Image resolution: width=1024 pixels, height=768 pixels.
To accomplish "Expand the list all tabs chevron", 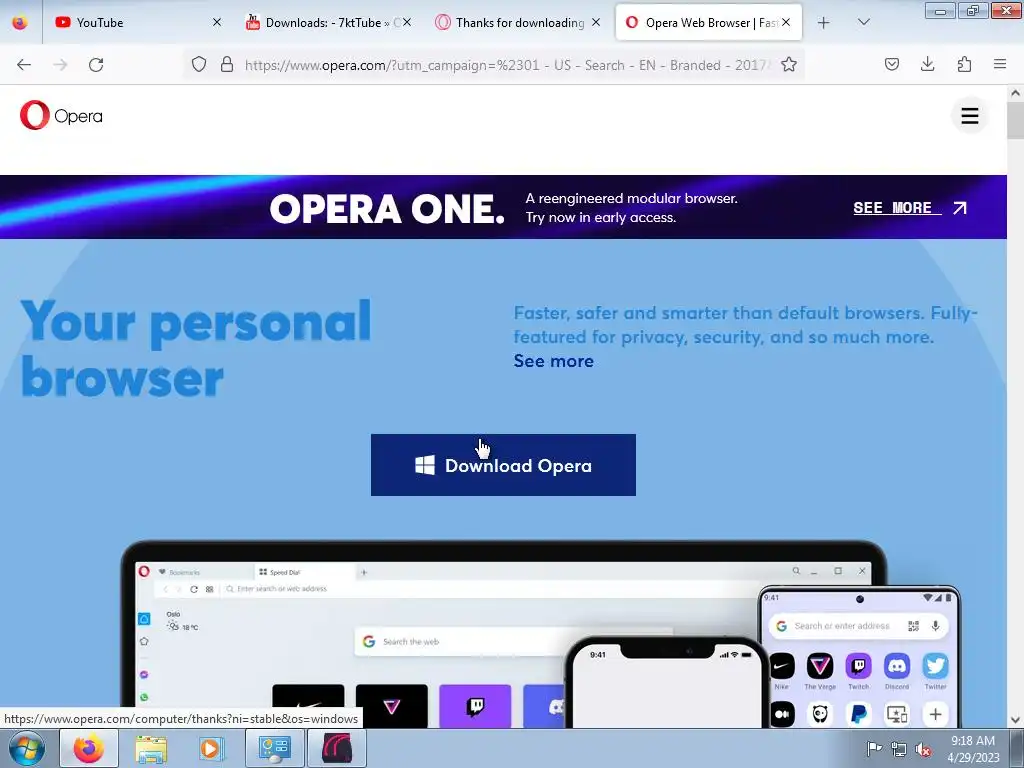I will coord(863,23).
